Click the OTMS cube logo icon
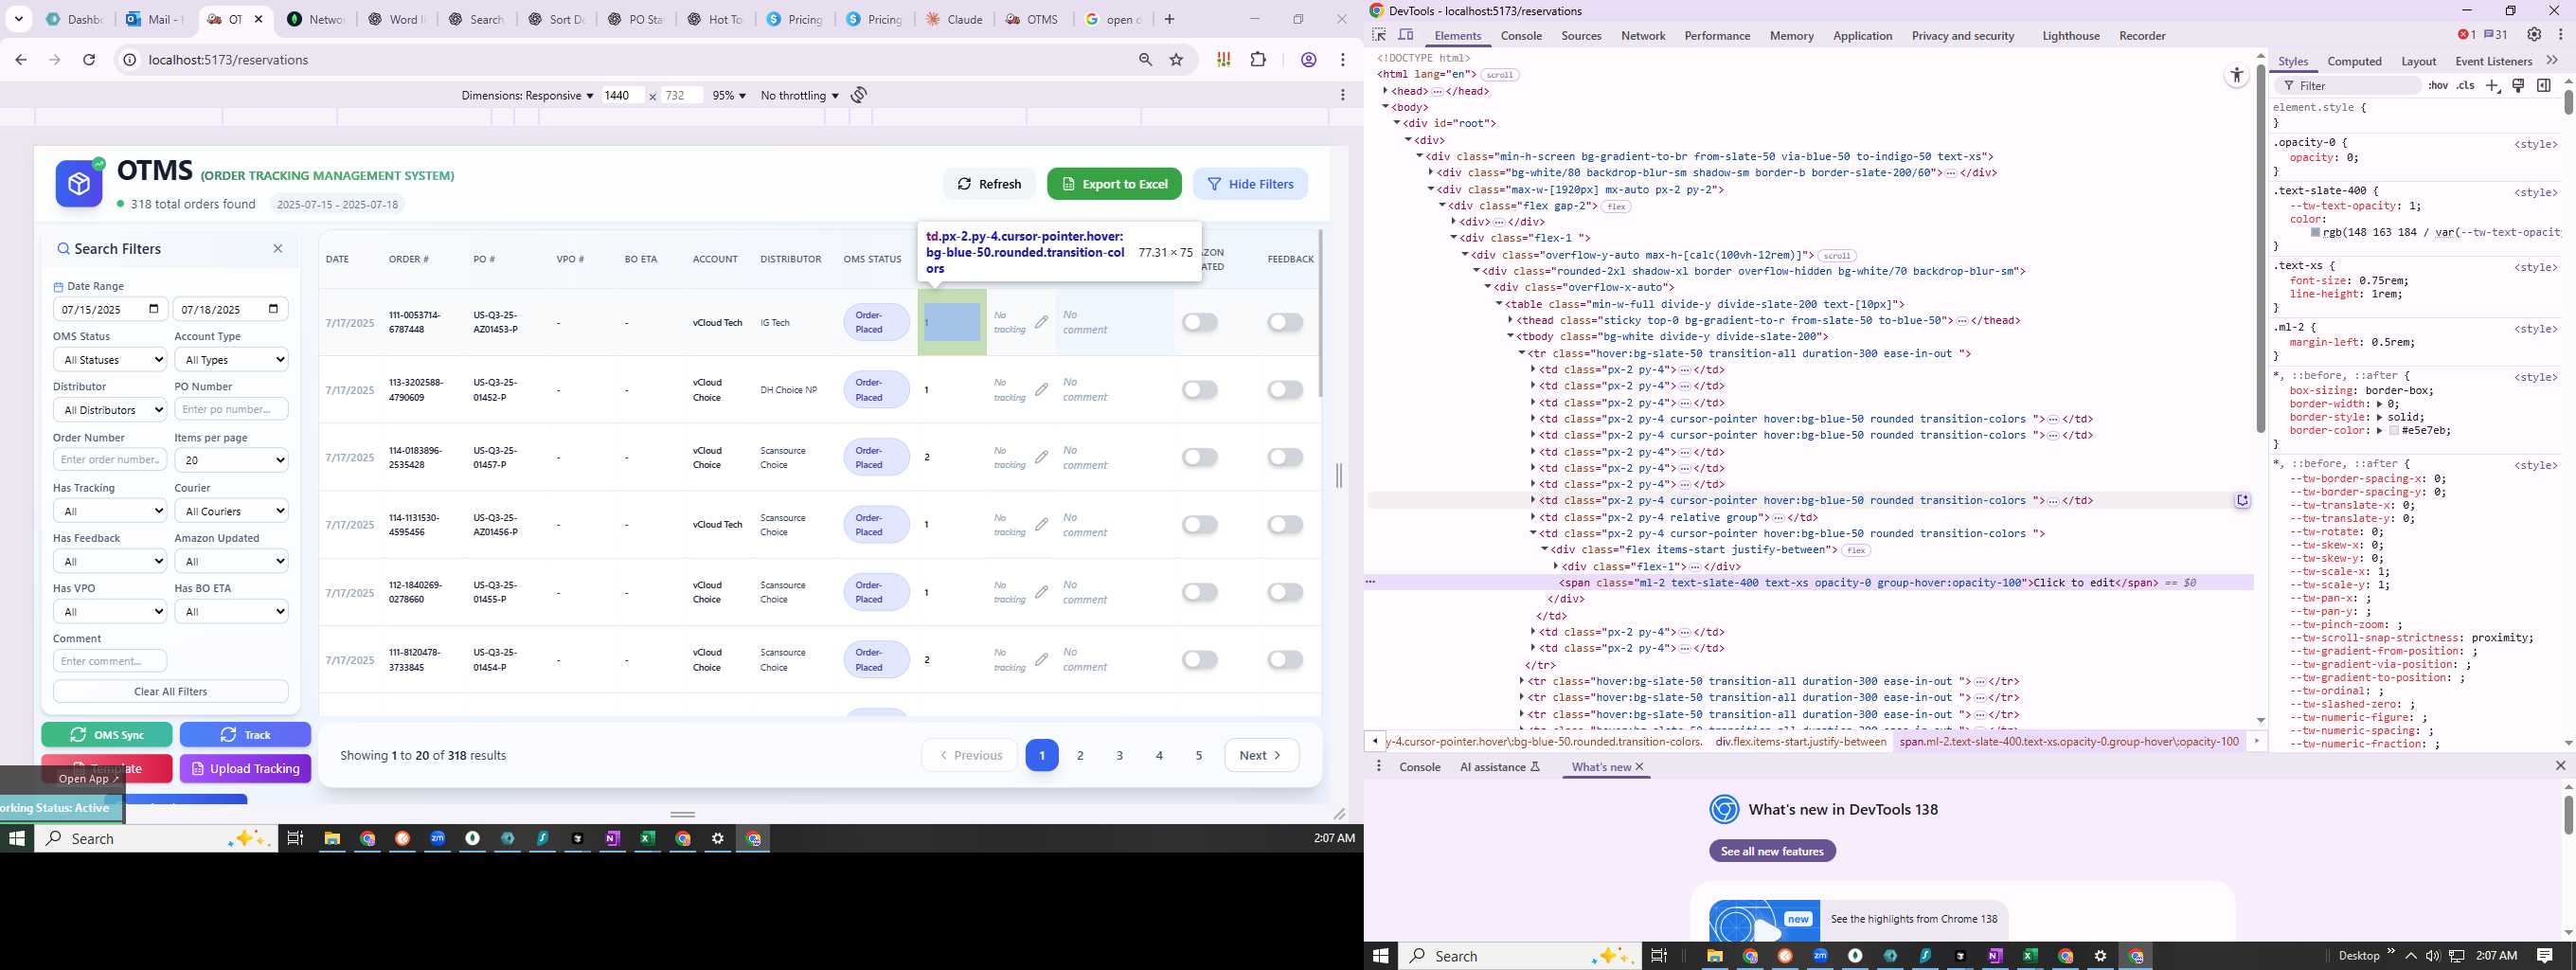Image resolution: width=2576 pixels, height=970 pixels. pos(79,184)
